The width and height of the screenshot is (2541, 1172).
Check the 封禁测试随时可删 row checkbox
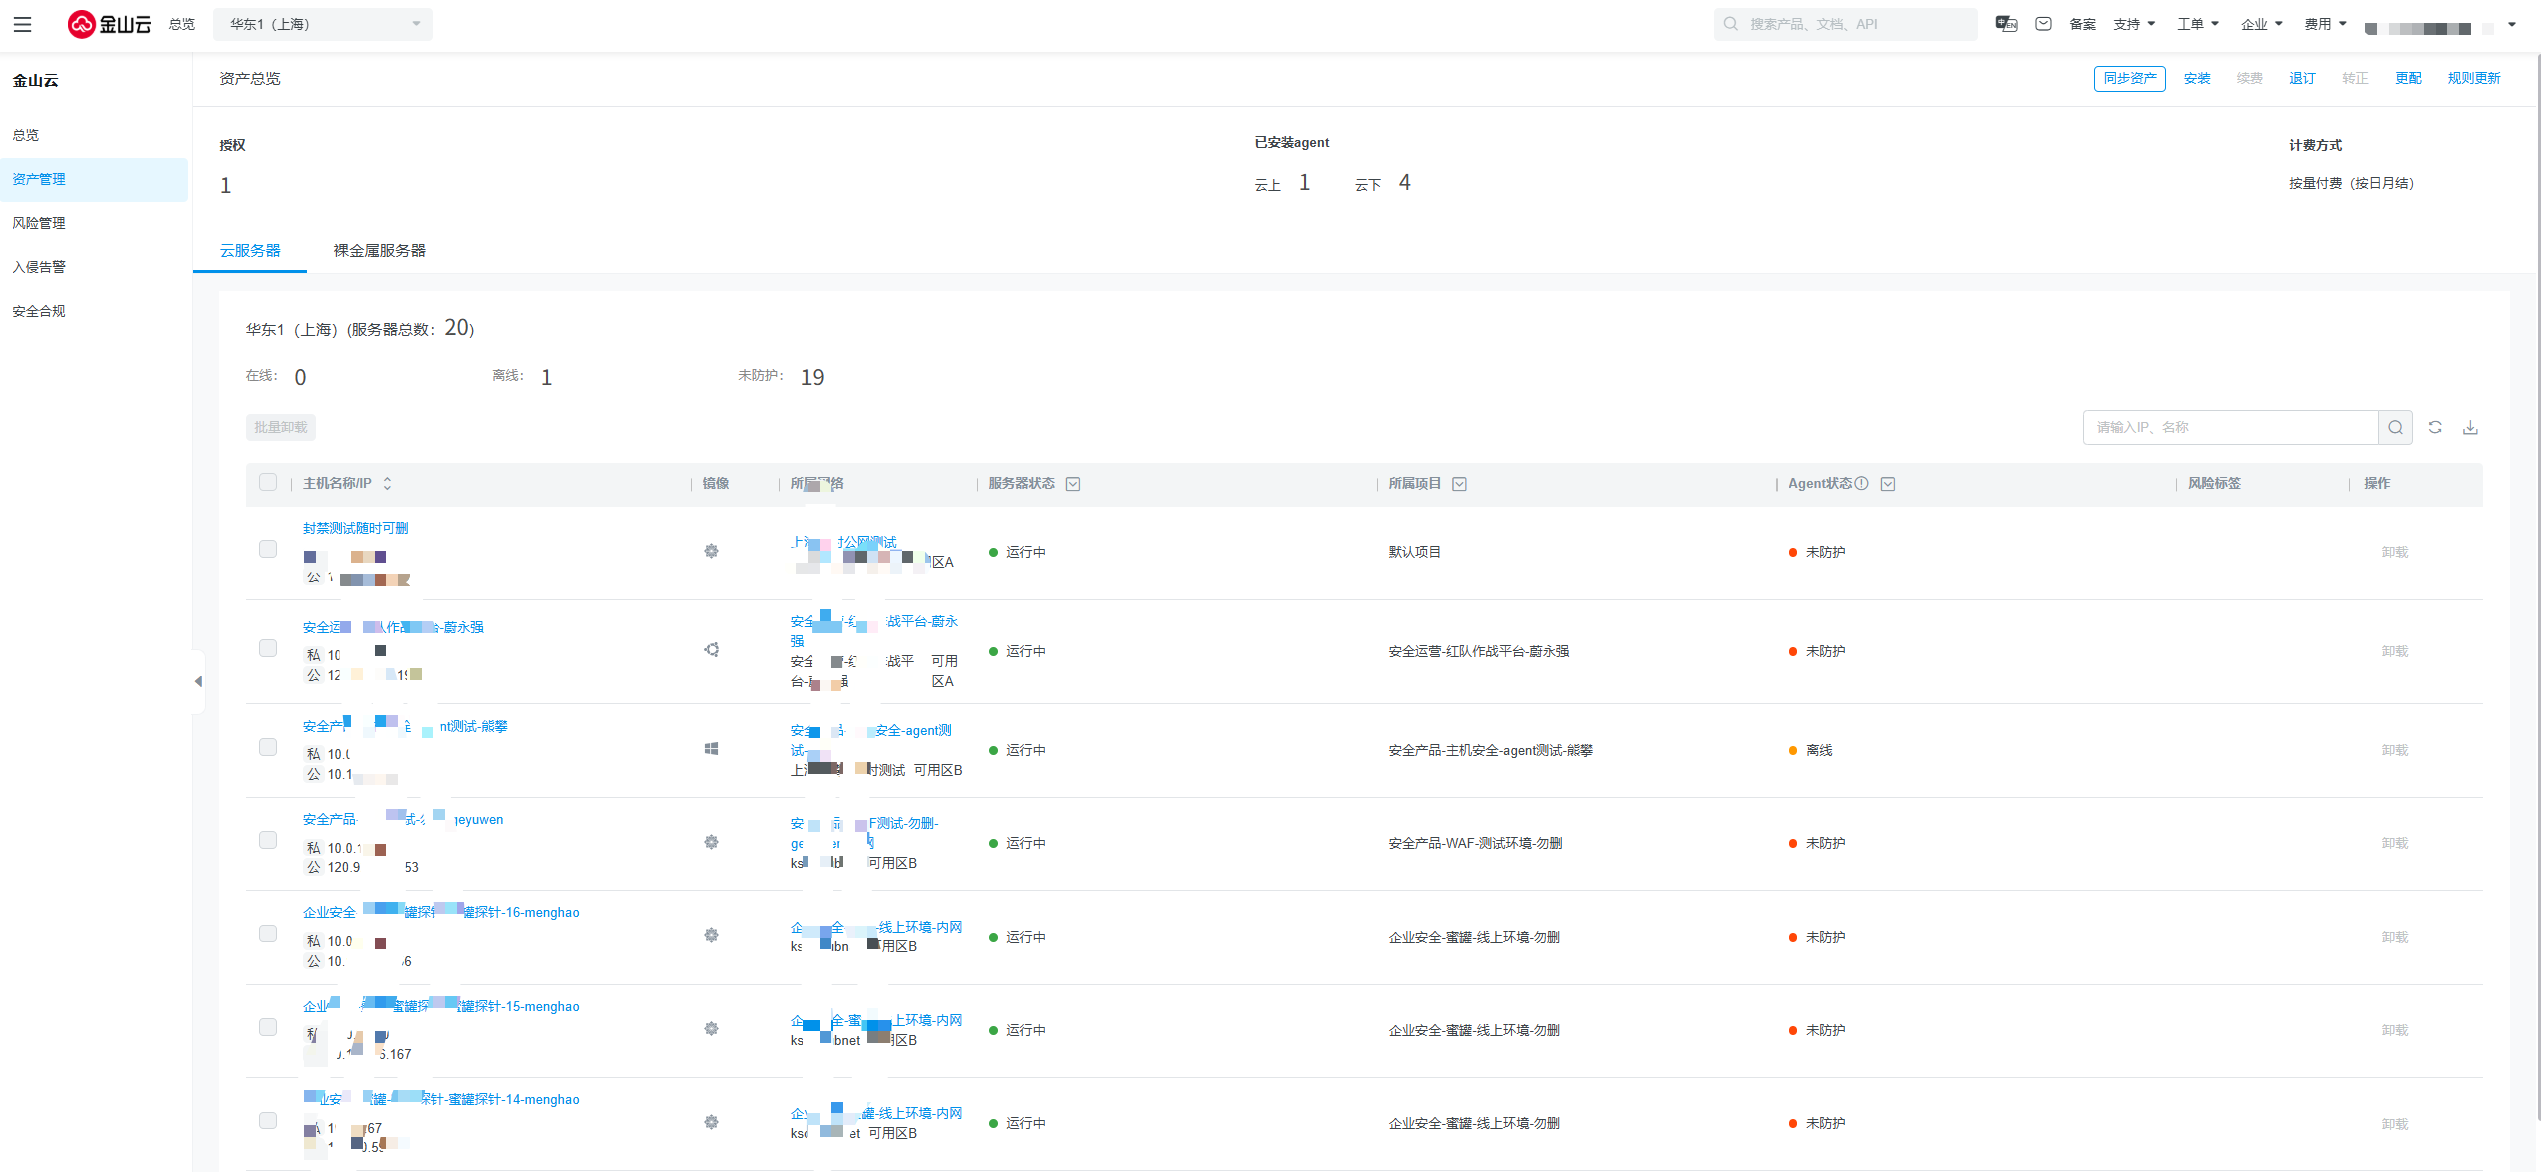tap(268, 550)
